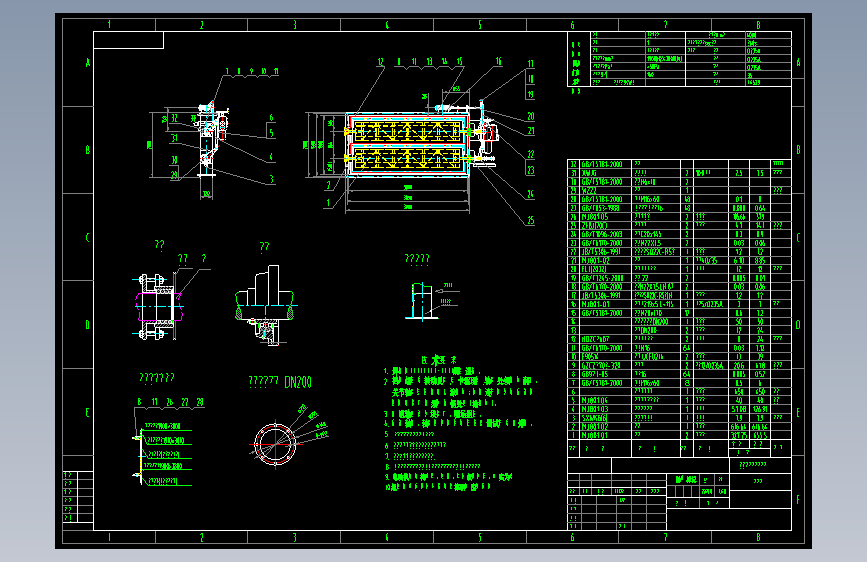
Task: Click the technical requirements heading above the notes
Action: click(x=439, y=360)
